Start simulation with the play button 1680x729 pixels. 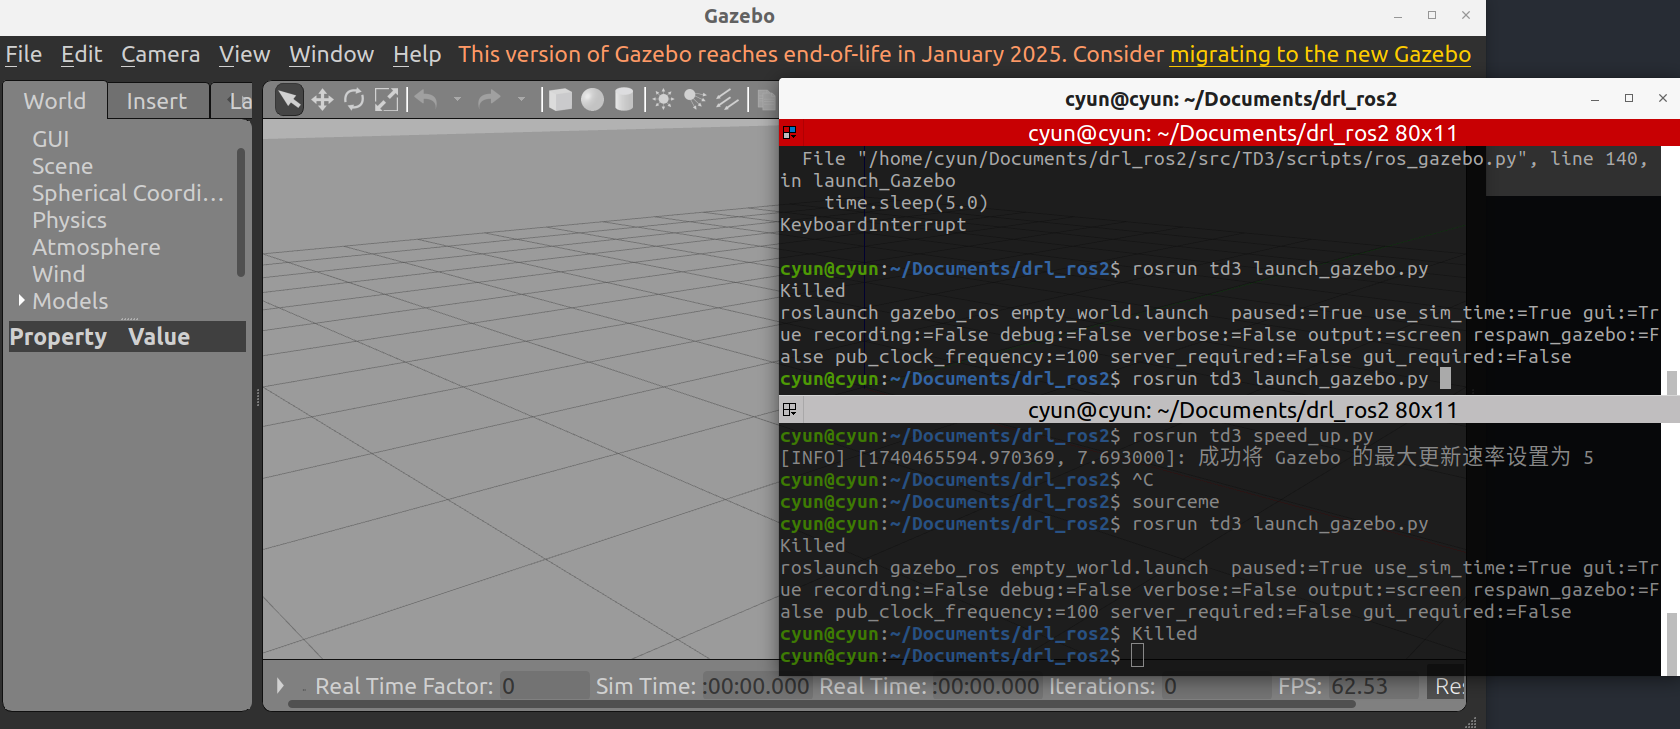pos(280,685)
